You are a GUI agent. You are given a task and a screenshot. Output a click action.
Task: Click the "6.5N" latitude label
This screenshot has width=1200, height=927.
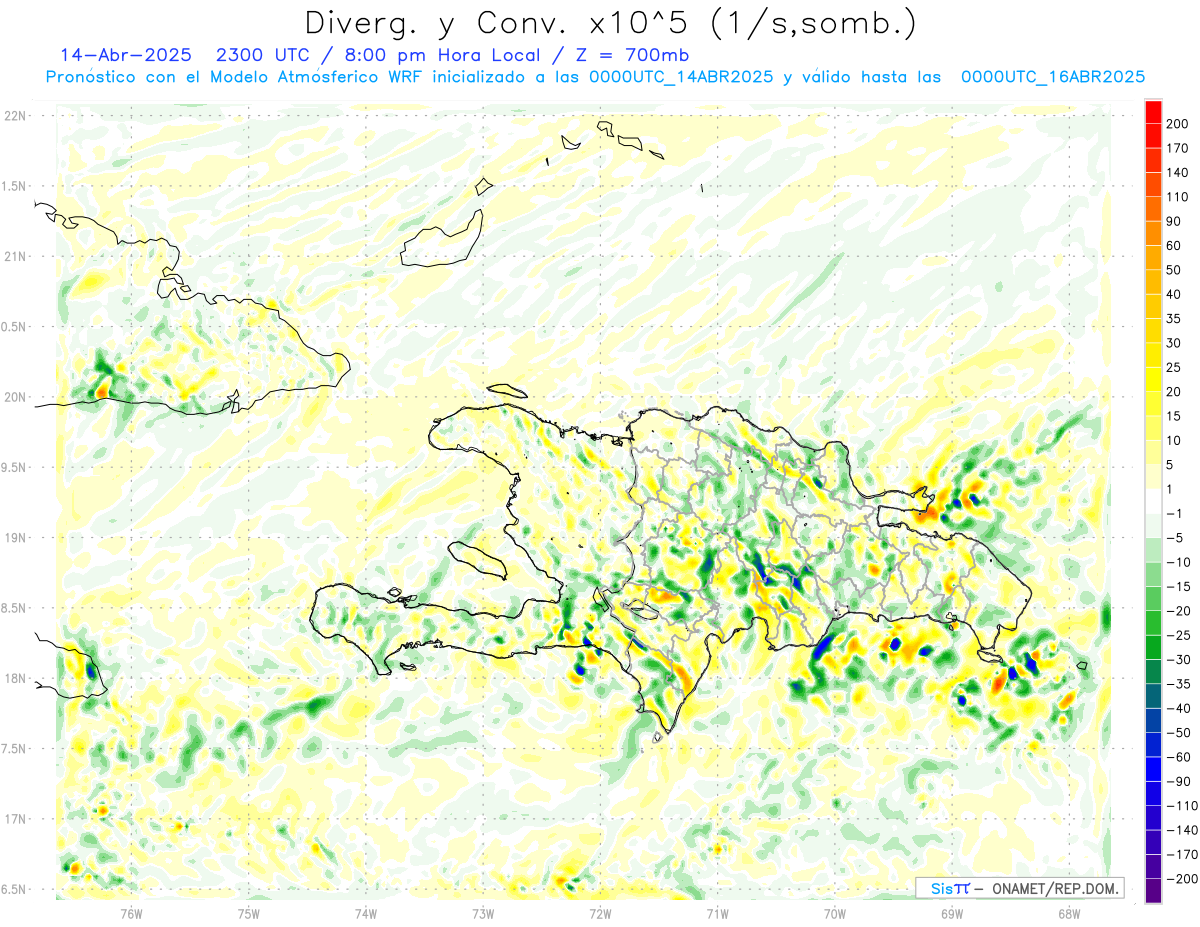pyautogui.click(x=14, y=889)
